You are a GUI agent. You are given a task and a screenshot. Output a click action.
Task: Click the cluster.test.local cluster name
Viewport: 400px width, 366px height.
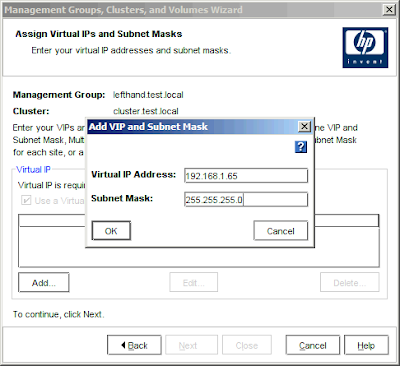pos(146,111)
